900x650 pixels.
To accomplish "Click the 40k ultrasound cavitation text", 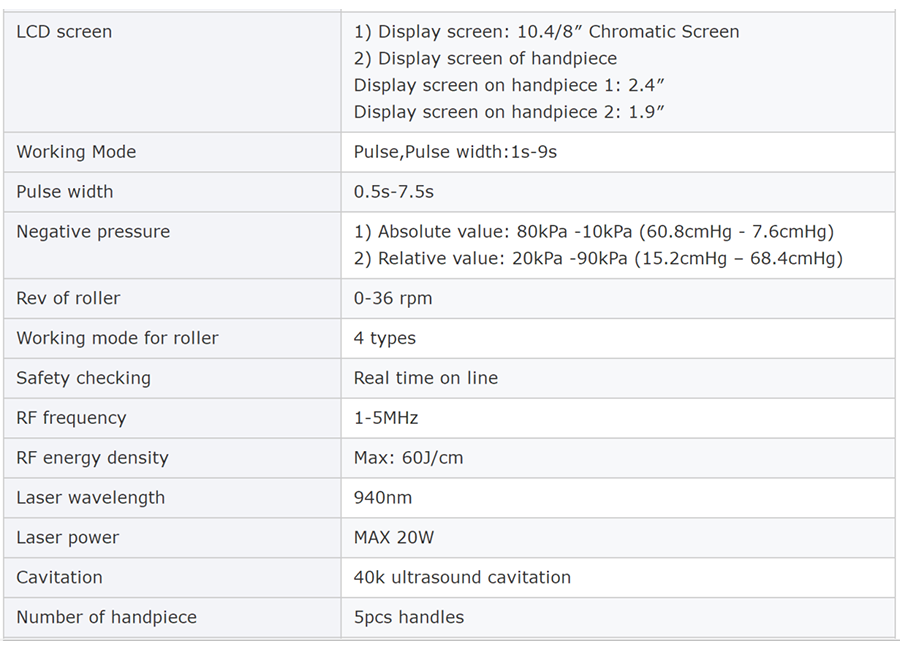I will coord(462,578).
